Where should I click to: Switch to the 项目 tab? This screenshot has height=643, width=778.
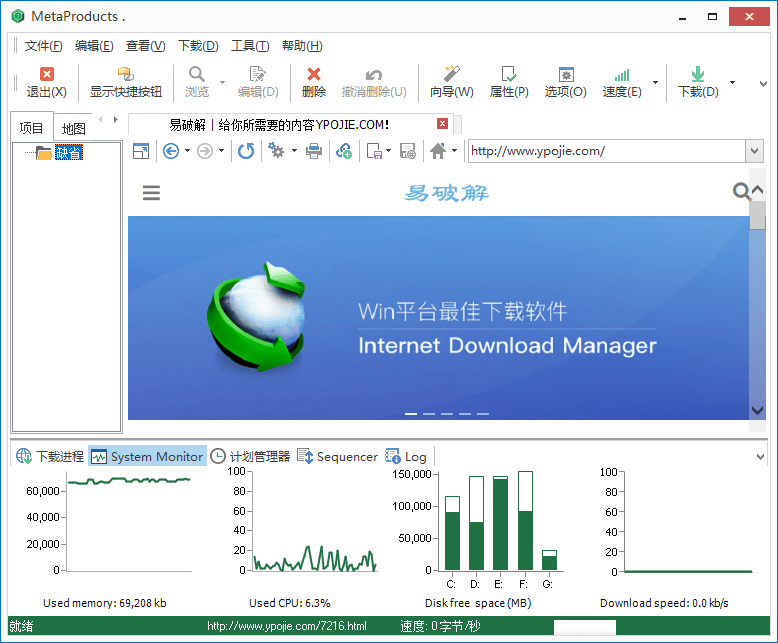pos(31,128)
